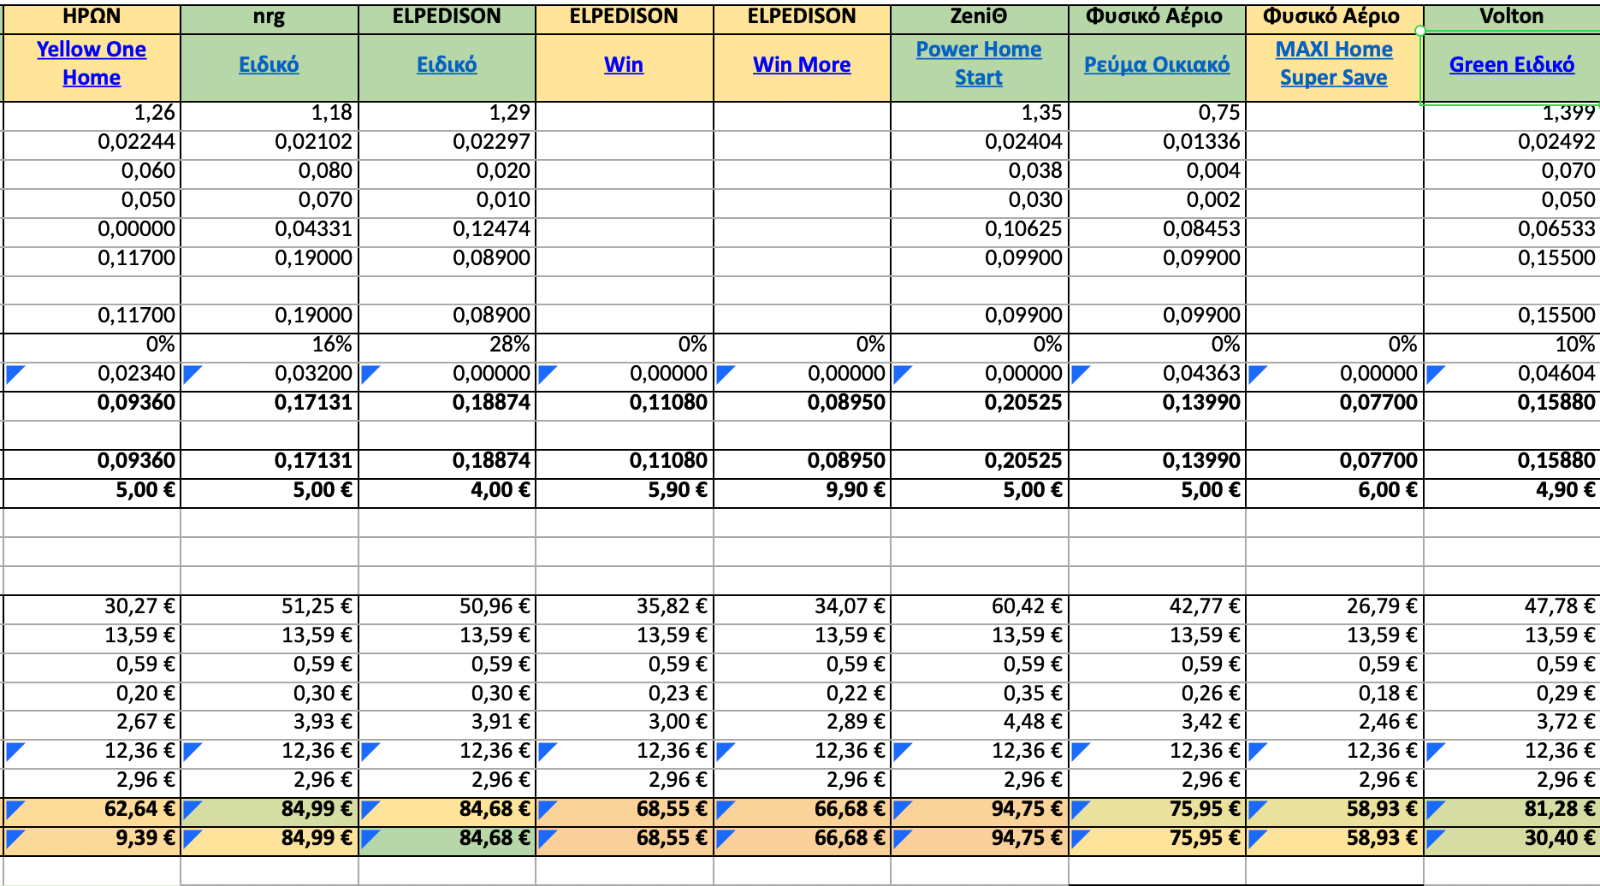Screen dimensions: 1600x886
Task: Open the Ειδικό link under nrg
Action: click(x=269, y=65)
